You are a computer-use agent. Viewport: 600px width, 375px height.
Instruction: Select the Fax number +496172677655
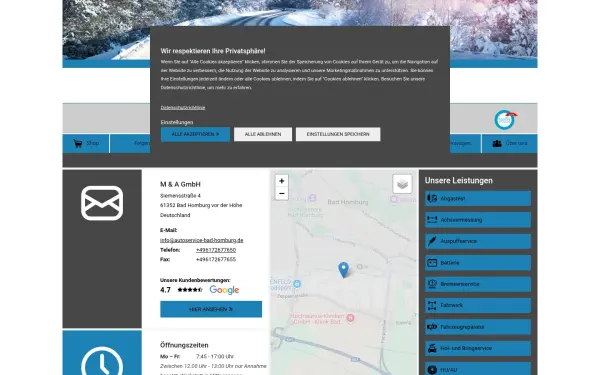(x=216, y=259)
